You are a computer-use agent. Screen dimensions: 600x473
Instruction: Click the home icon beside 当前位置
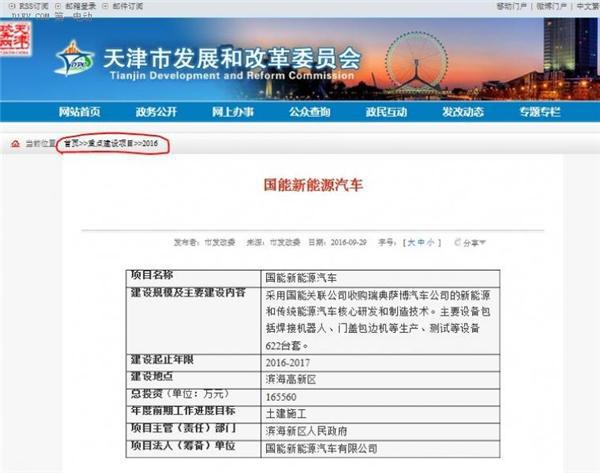click(x=15, y=143)
